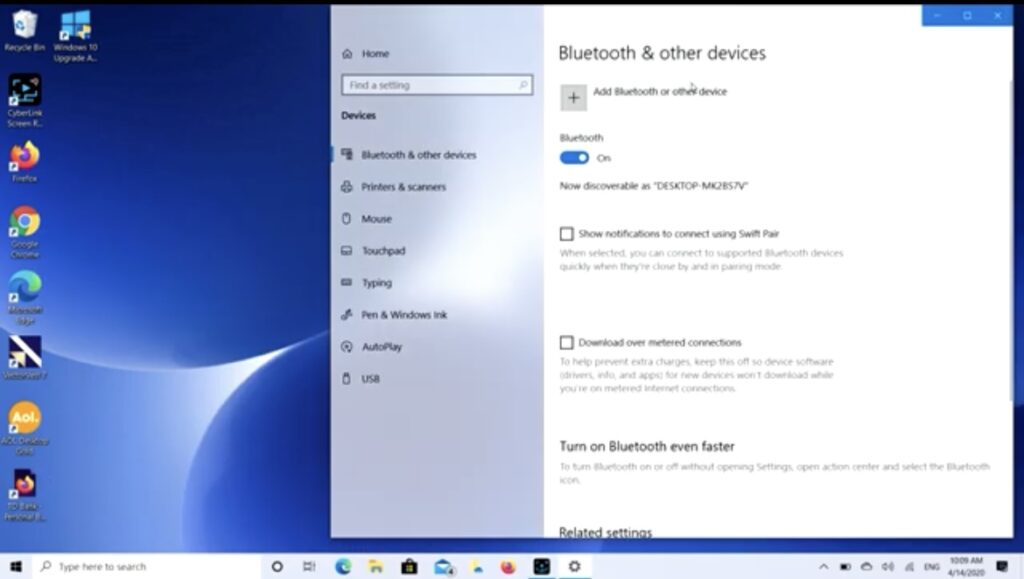Open Touchpad settings
This screenshot has height=579, width=1024.
[383, 251]
